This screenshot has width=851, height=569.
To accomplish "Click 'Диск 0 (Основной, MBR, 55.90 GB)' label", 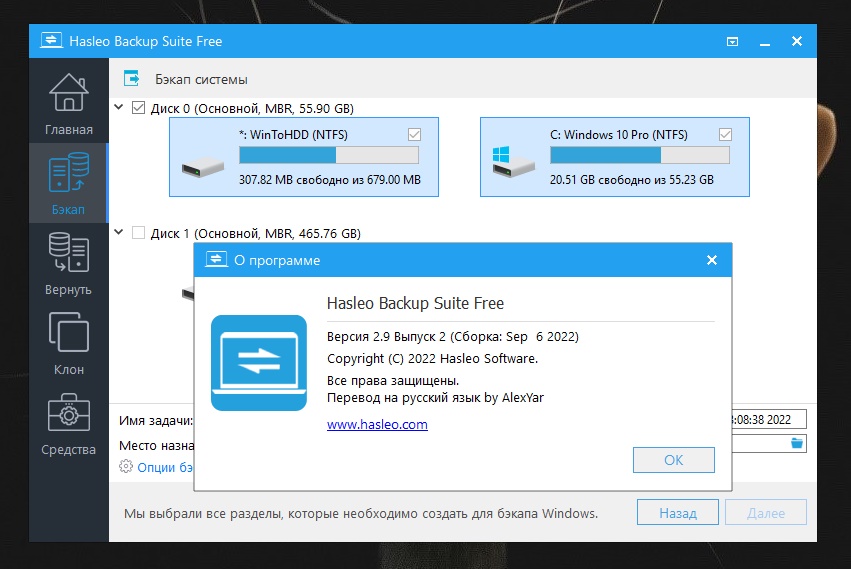I will [x=252, y=108].
